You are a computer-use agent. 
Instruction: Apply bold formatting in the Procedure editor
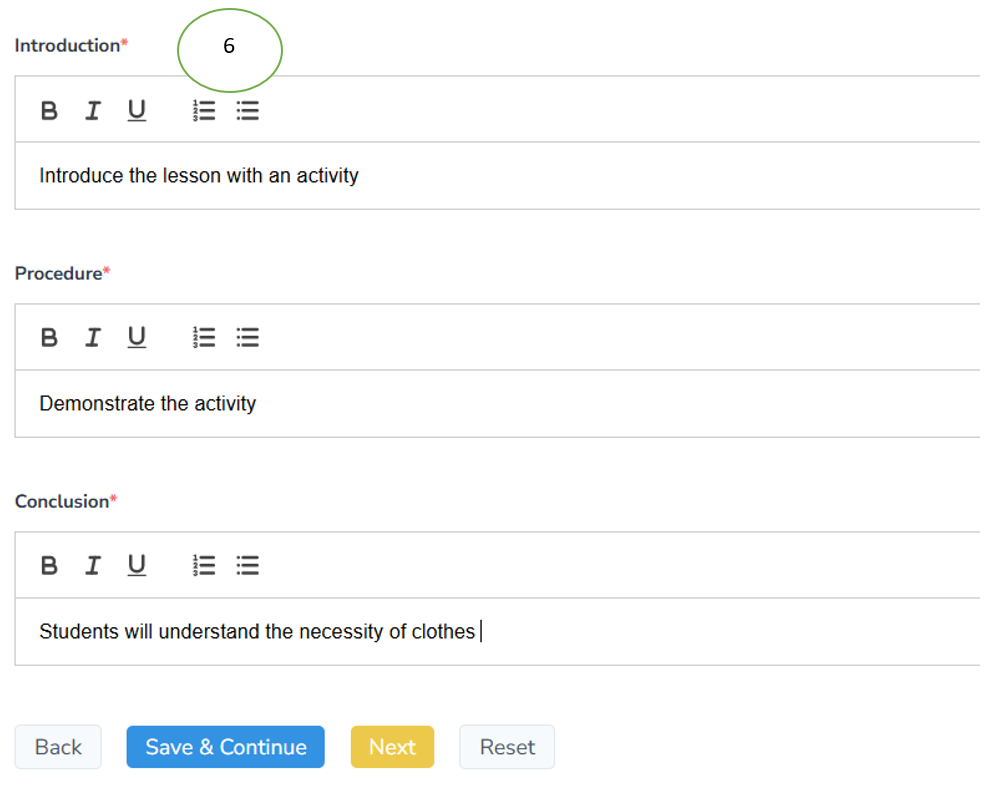pos(49,337)
